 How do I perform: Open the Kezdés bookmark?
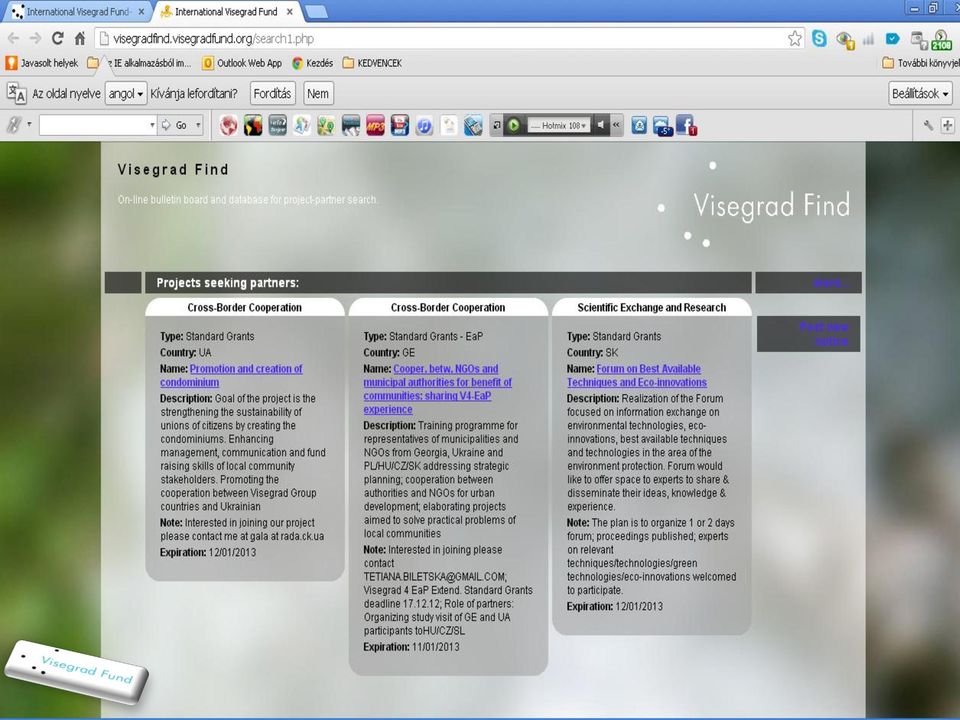point(312,63)
